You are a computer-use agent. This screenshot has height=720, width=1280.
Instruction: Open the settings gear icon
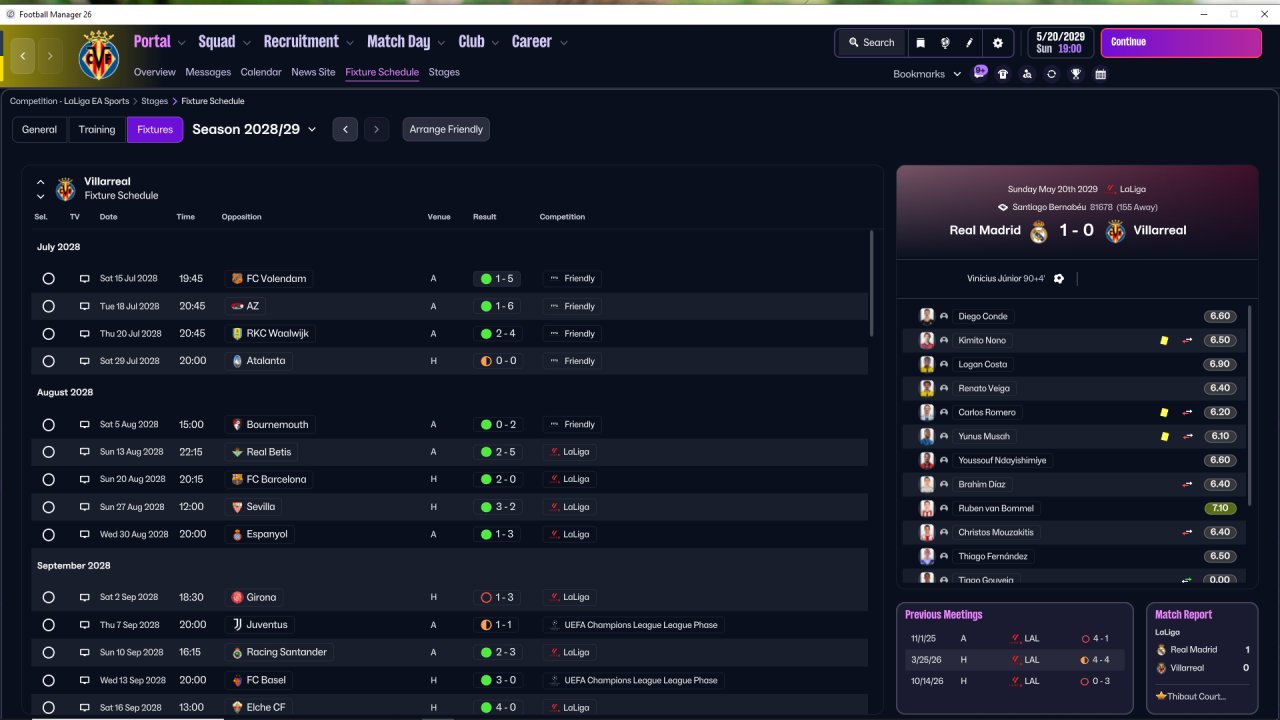click(x=997, y=43)
